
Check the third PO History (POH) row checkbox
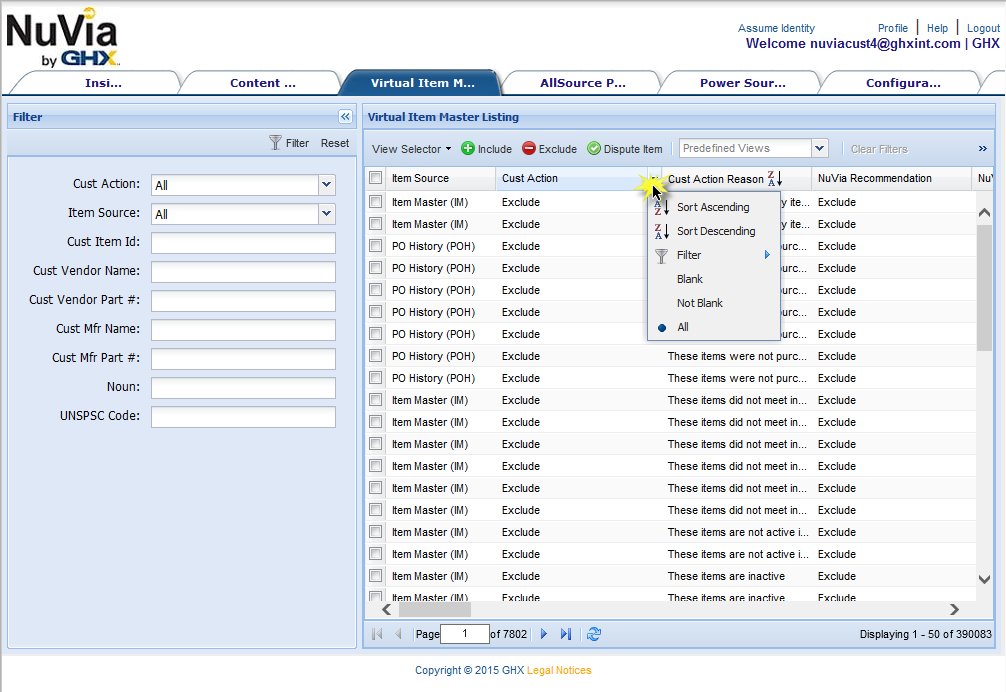(376, 290)
